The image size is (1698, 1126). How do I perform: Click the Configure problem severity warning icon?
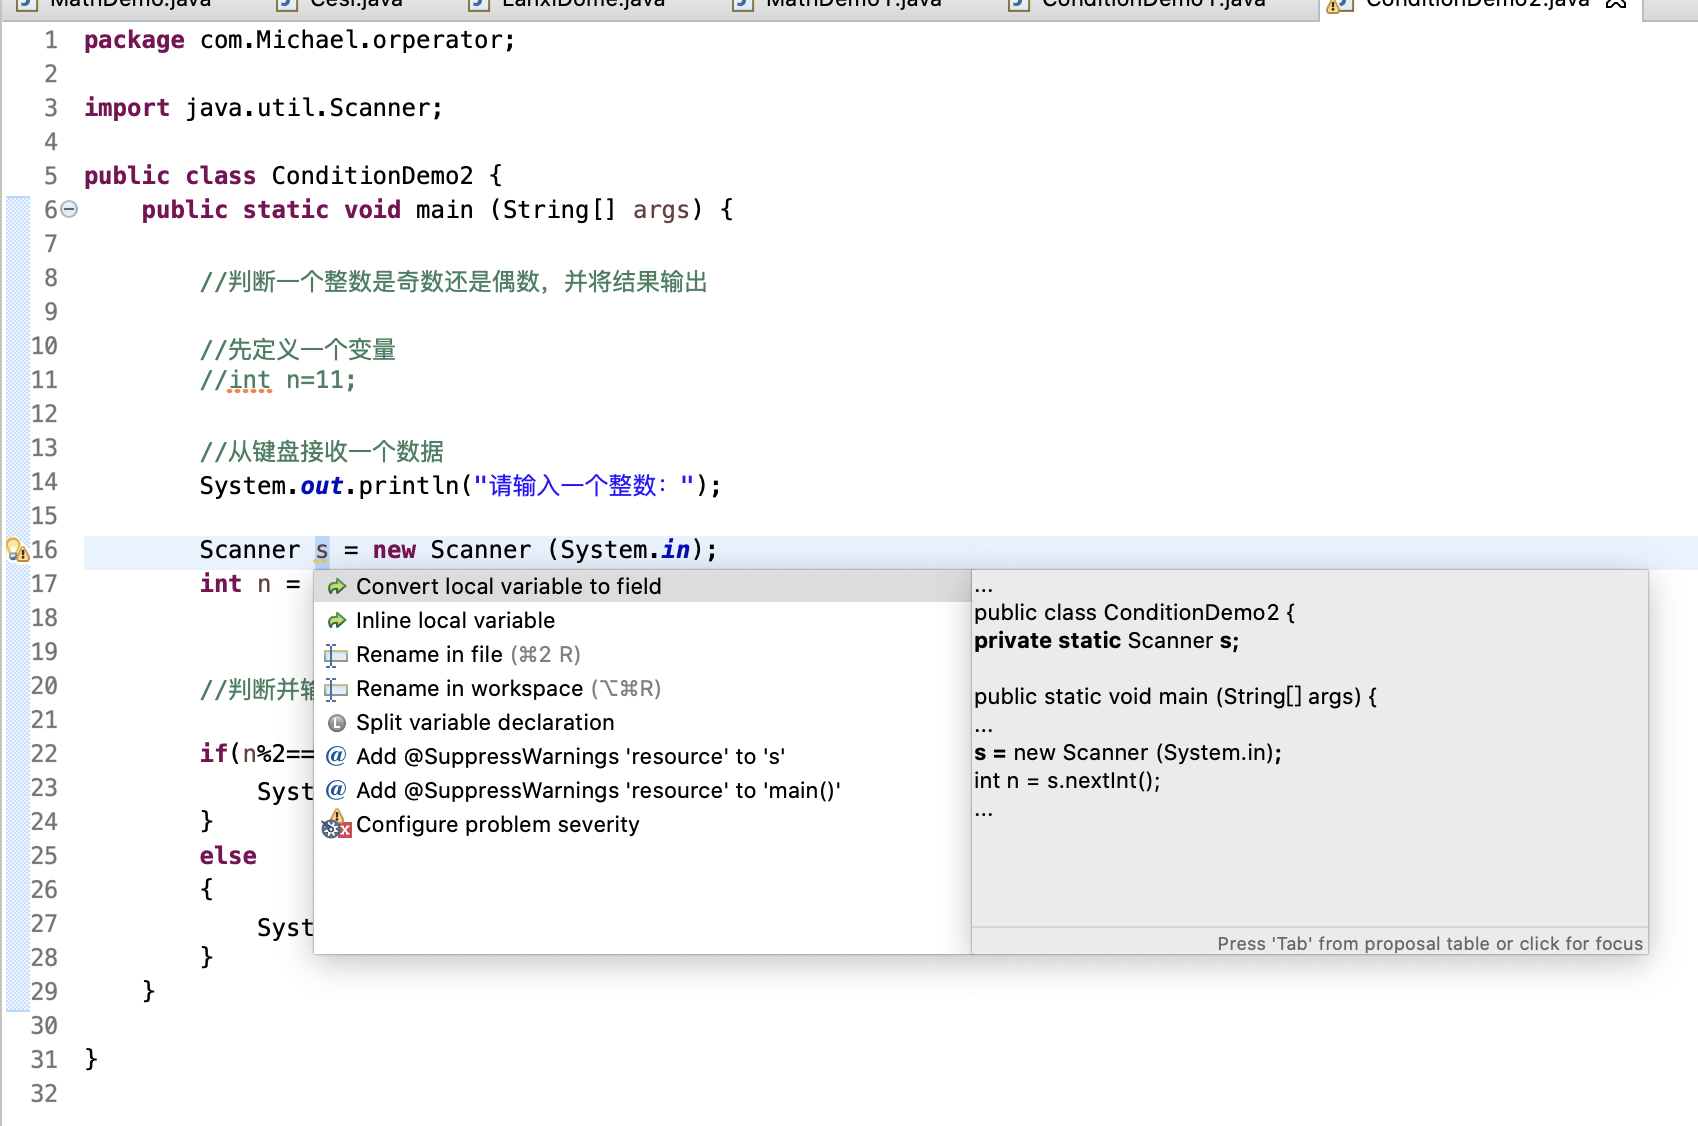tap(337, 825)
